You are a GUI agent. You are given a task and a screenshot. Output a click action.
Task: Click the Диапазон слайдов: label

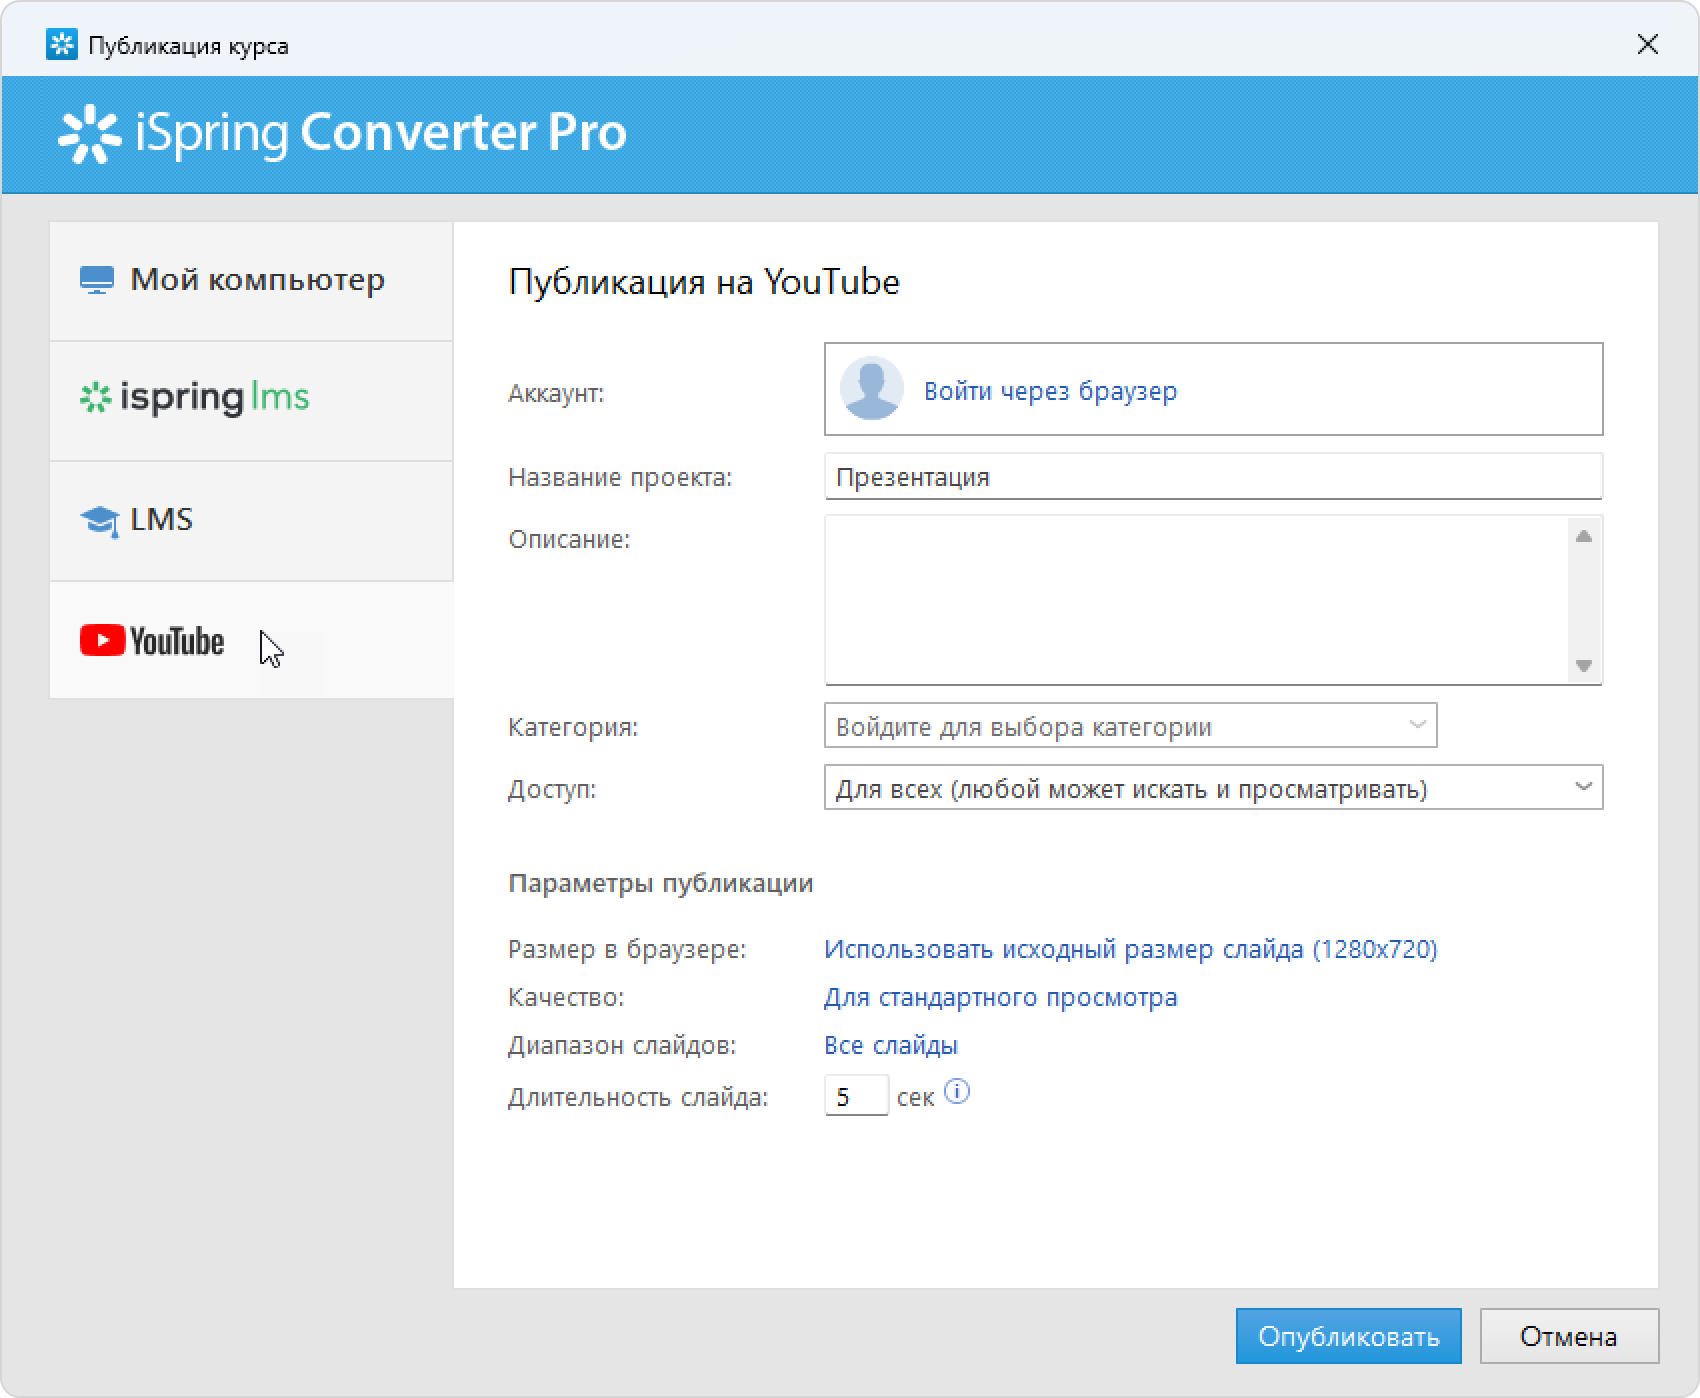pos(622,1045)
